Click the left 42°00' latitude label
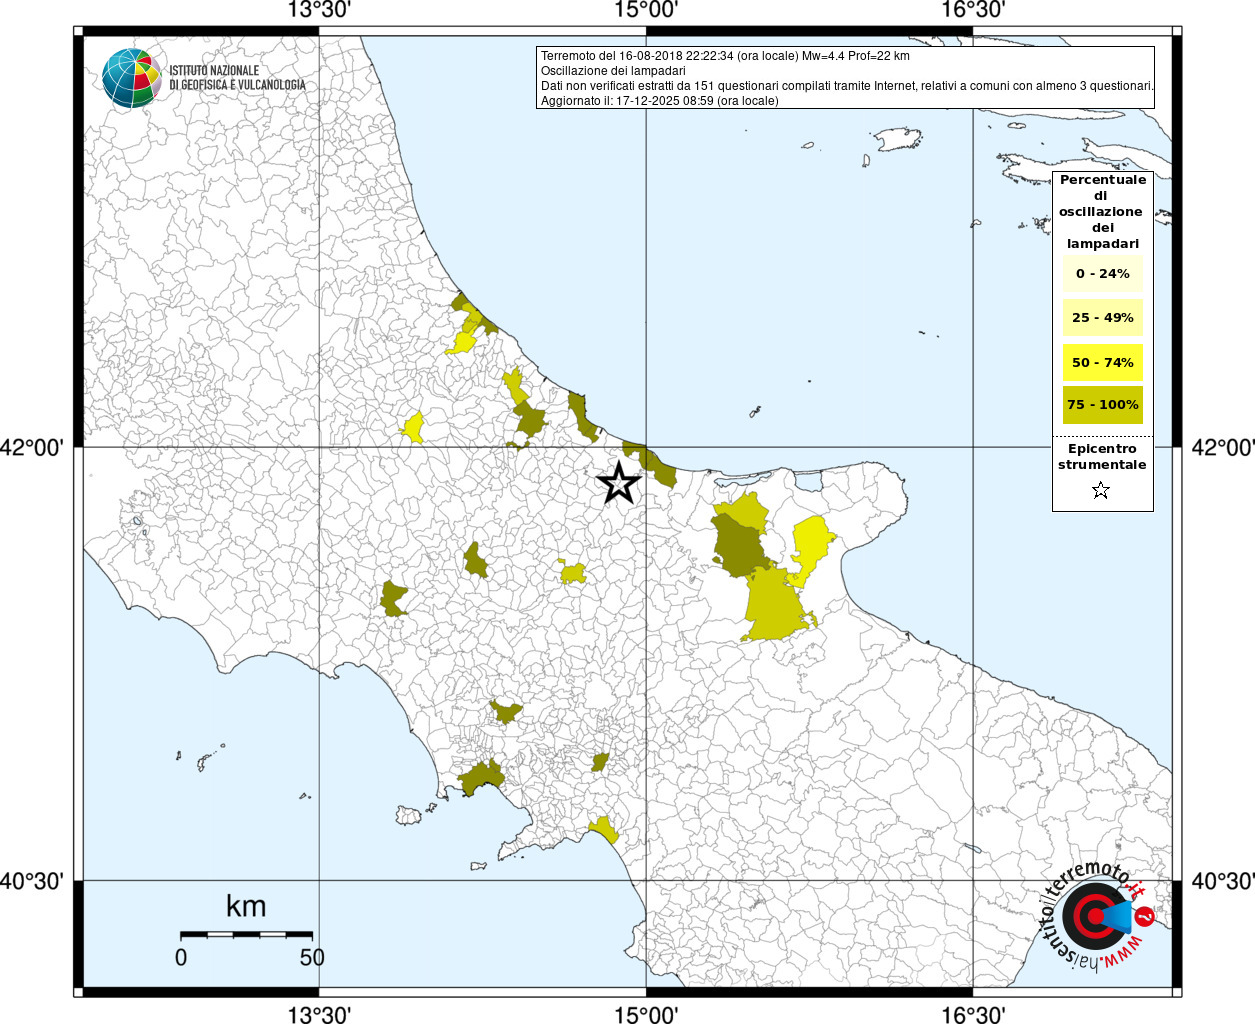 (37, 448)
